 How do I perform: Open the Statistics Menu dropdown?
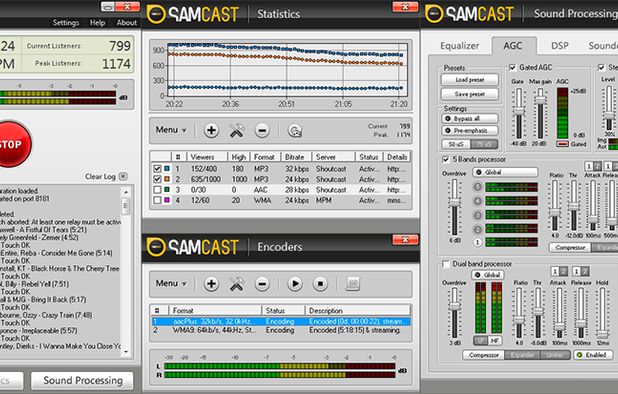pos(171,130)
